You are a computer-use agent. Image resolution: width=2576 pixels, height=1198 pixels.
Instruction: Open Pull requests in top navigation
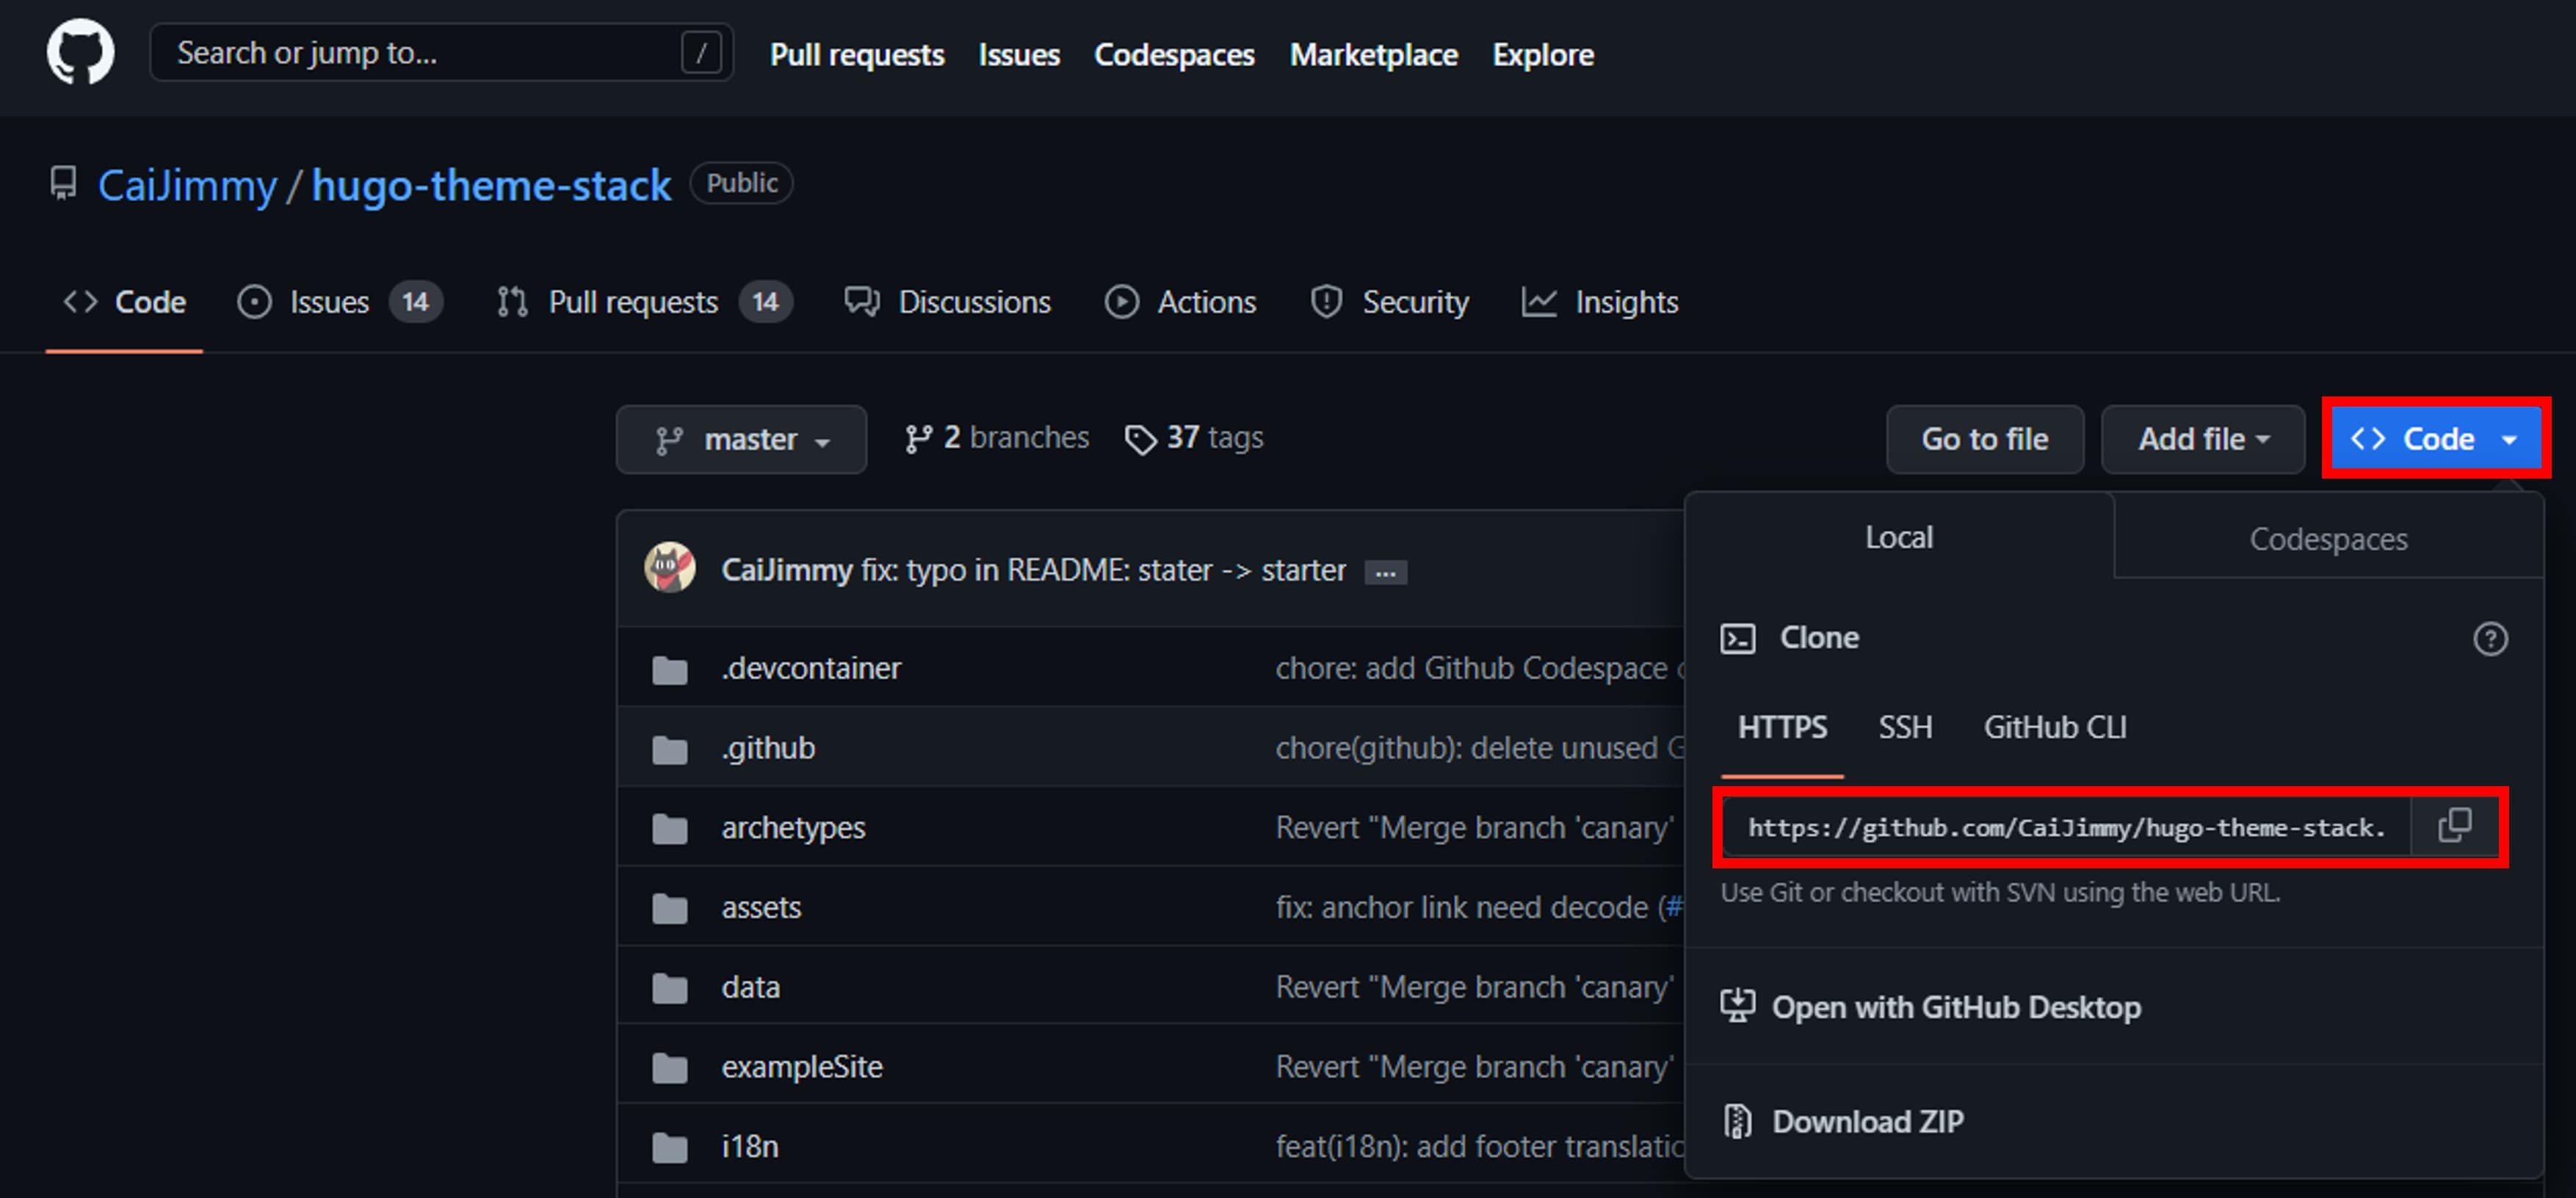[x=857, y=54]
